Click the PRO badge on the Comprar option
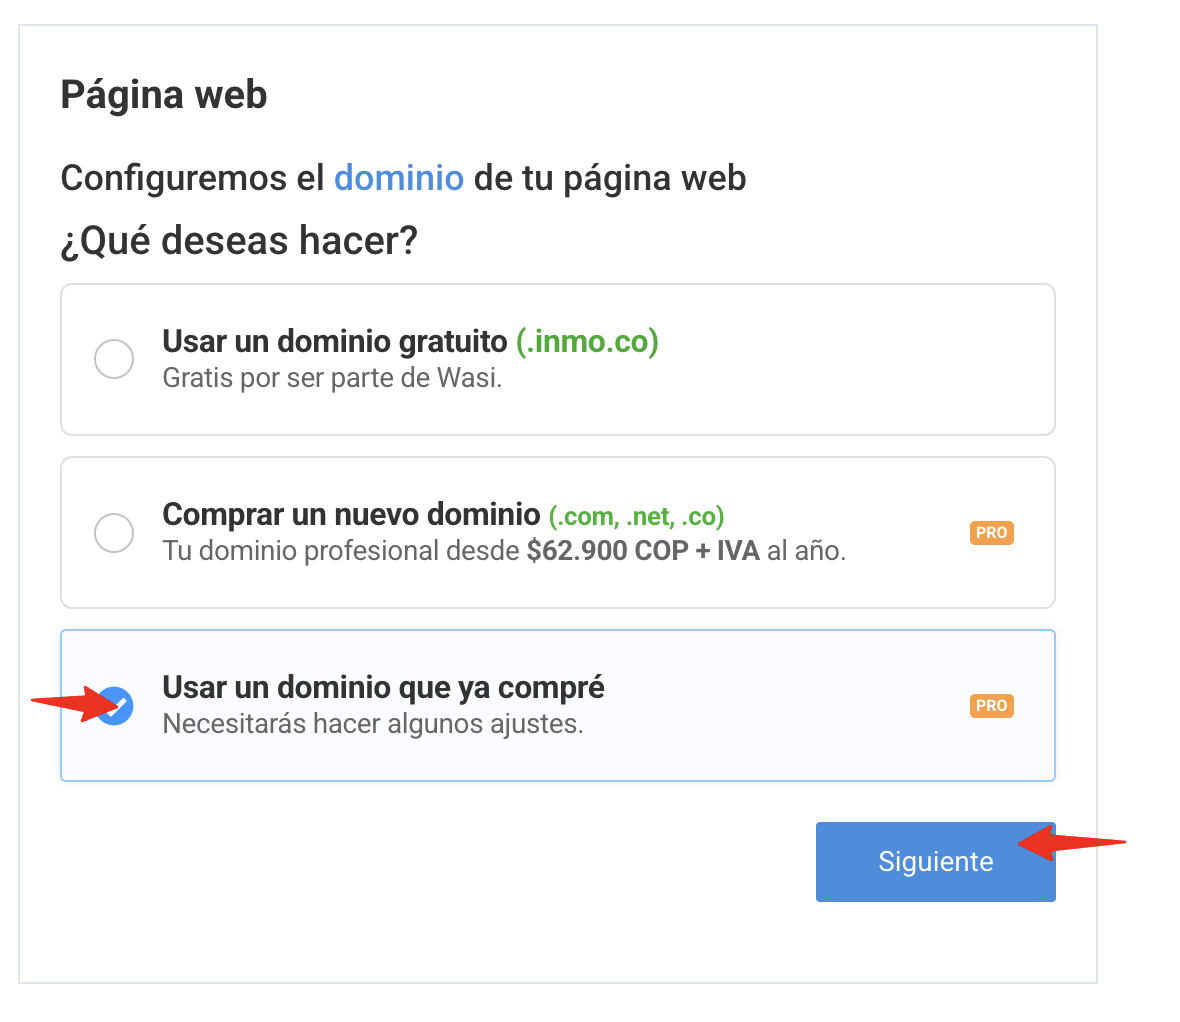This screenshot has width=1180, height=1022. tap(991, 533)
